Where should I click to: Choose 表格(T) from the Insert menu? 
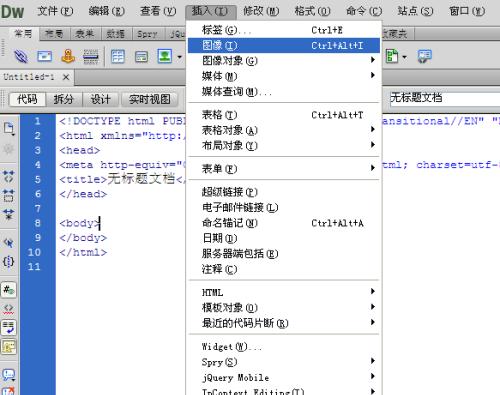pos(284,115)
